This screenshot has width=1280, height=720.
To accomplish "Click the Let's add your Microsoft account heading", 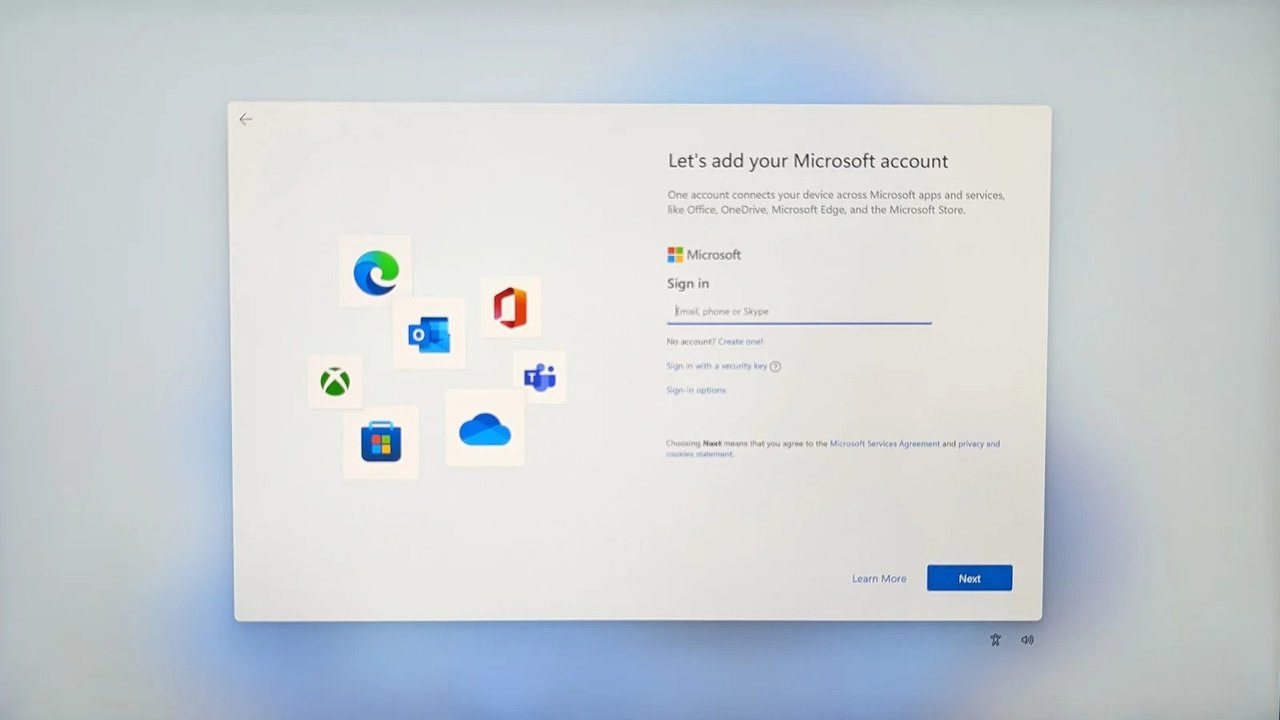I will [x=808, y=161].
